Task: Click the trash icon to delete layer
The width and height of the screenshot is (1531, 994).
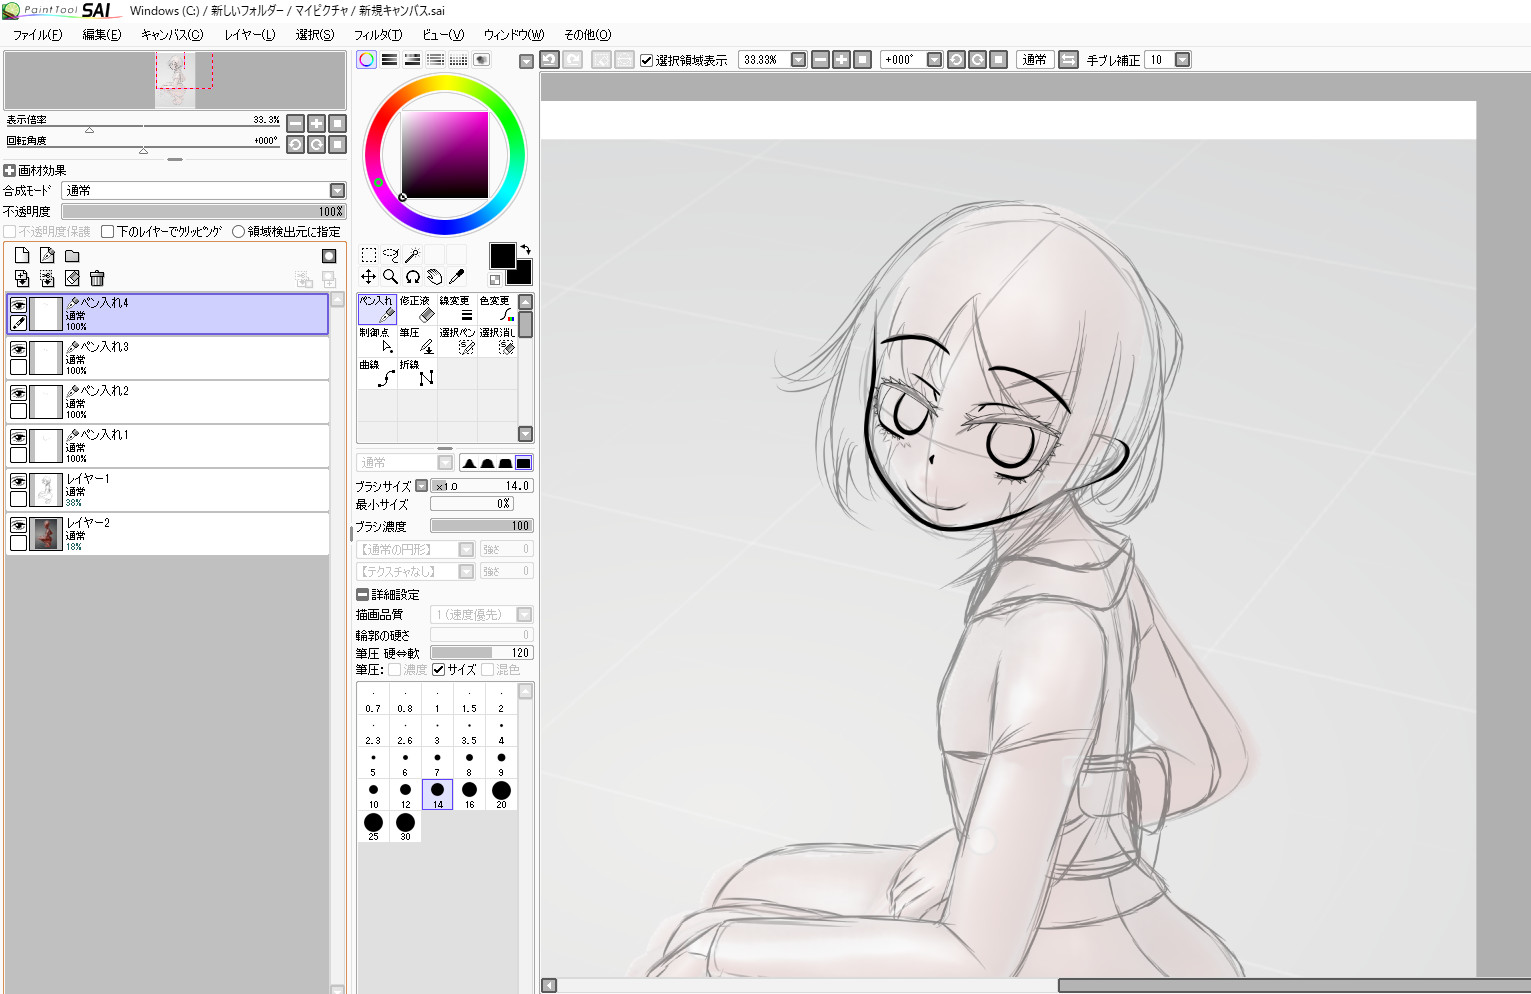Action: 97,278
